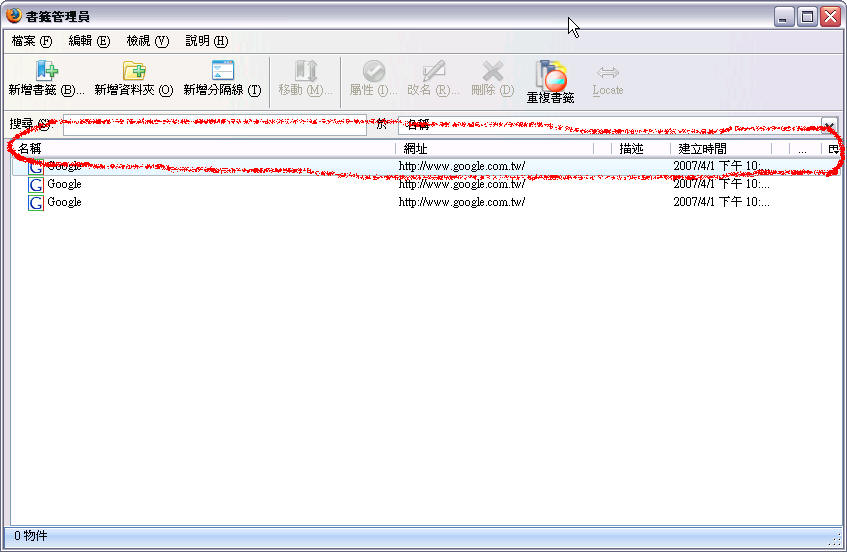847x552 pixels.
Task: Click the Duplicate Bookmarks (重複書籤) icon
Action: coord(551,75)
